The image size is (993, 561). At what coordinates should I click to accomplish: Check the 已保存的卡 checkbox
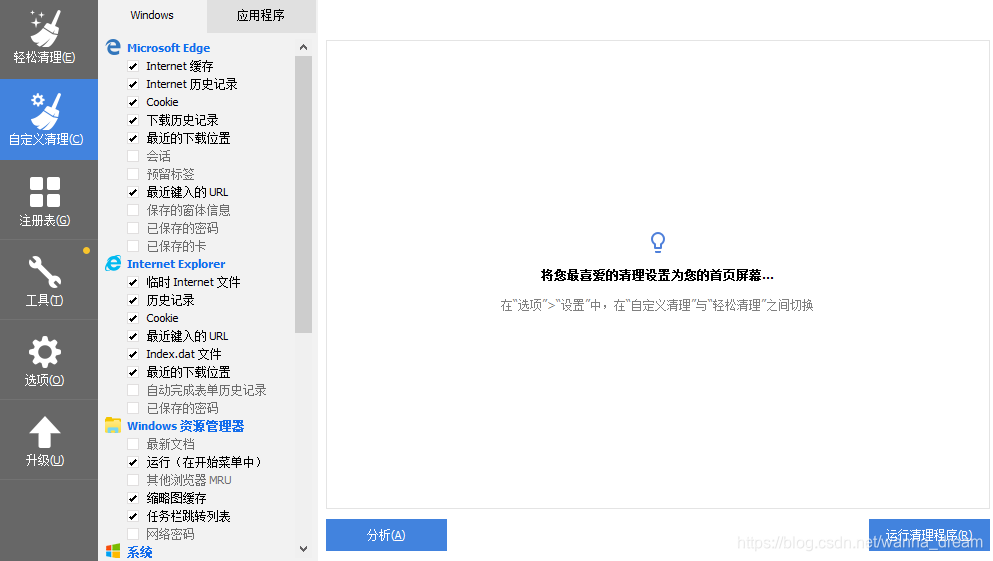coord(133,246)
